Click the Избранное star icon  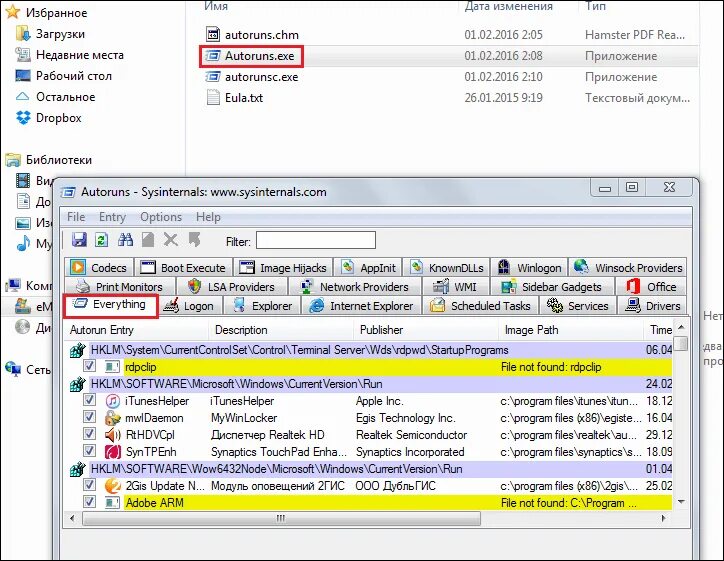pyautogui.click(x=12, y=12)
